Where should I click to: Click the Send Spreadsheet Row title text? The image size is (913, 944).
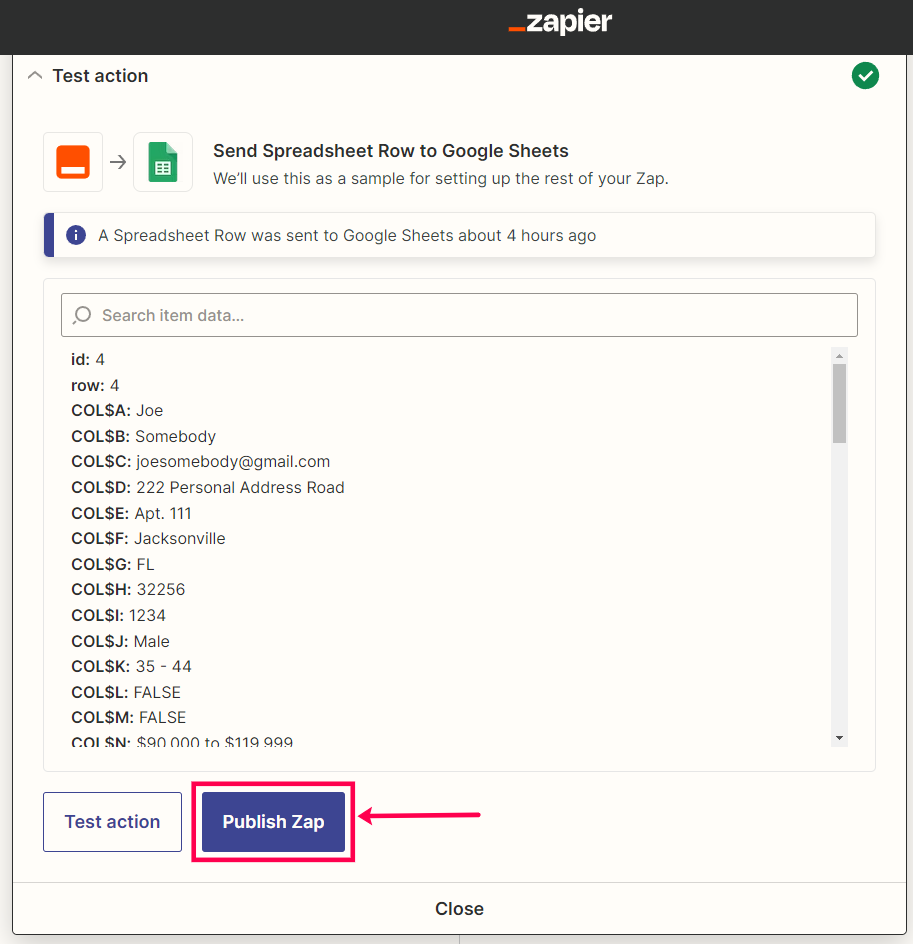point(391,151)
